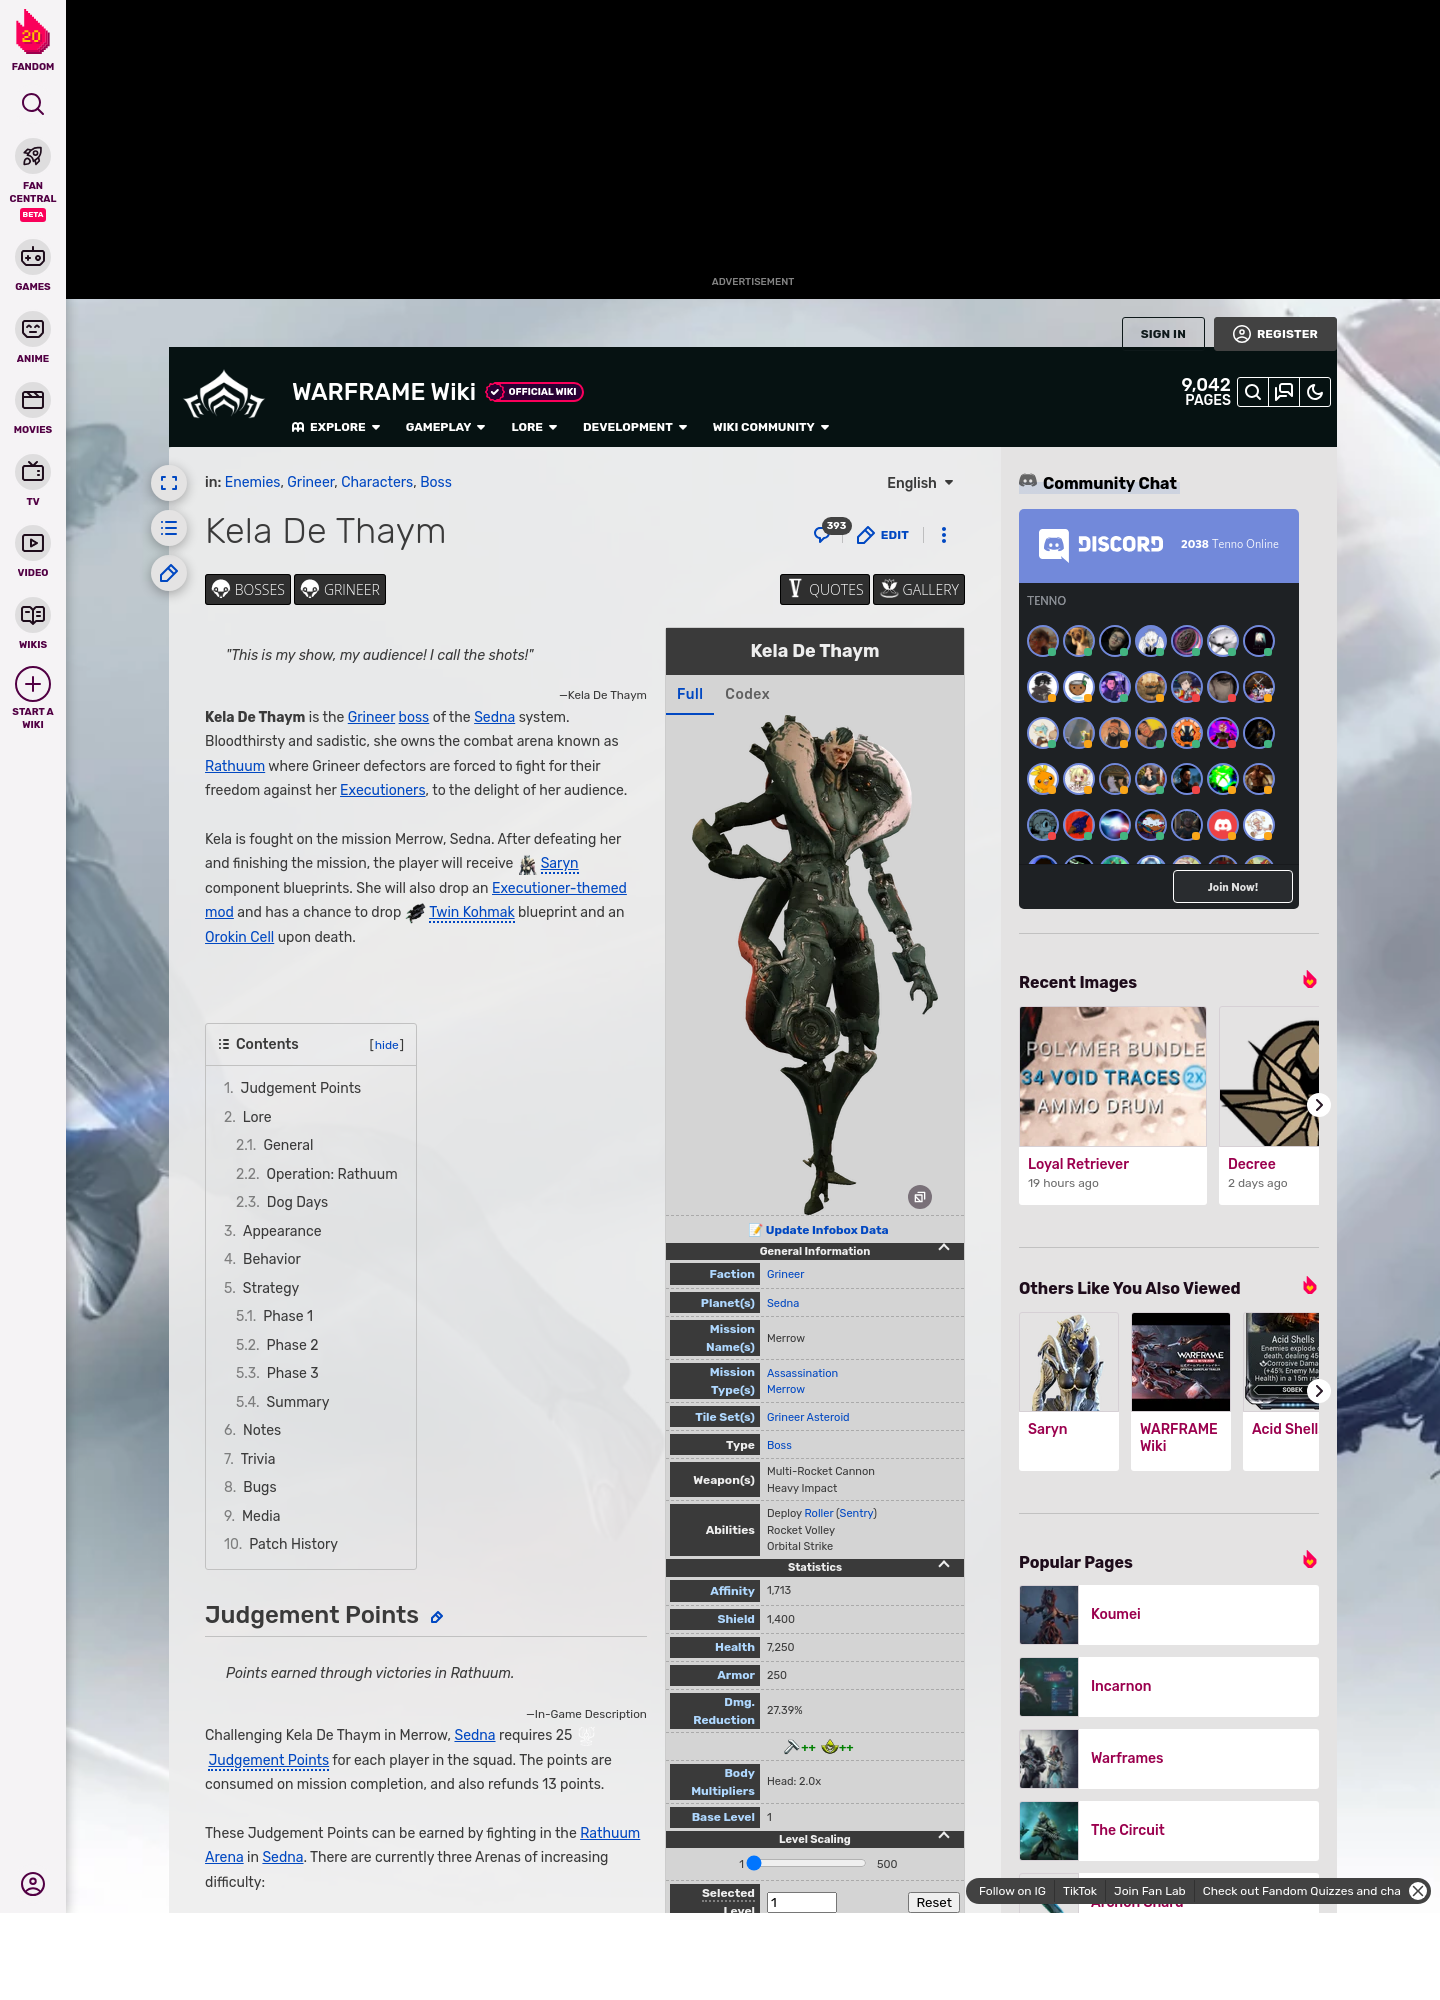Viewport: 1440px width, 2000px height.
Task: Open the TV sidebar icon
Action: 33,471
